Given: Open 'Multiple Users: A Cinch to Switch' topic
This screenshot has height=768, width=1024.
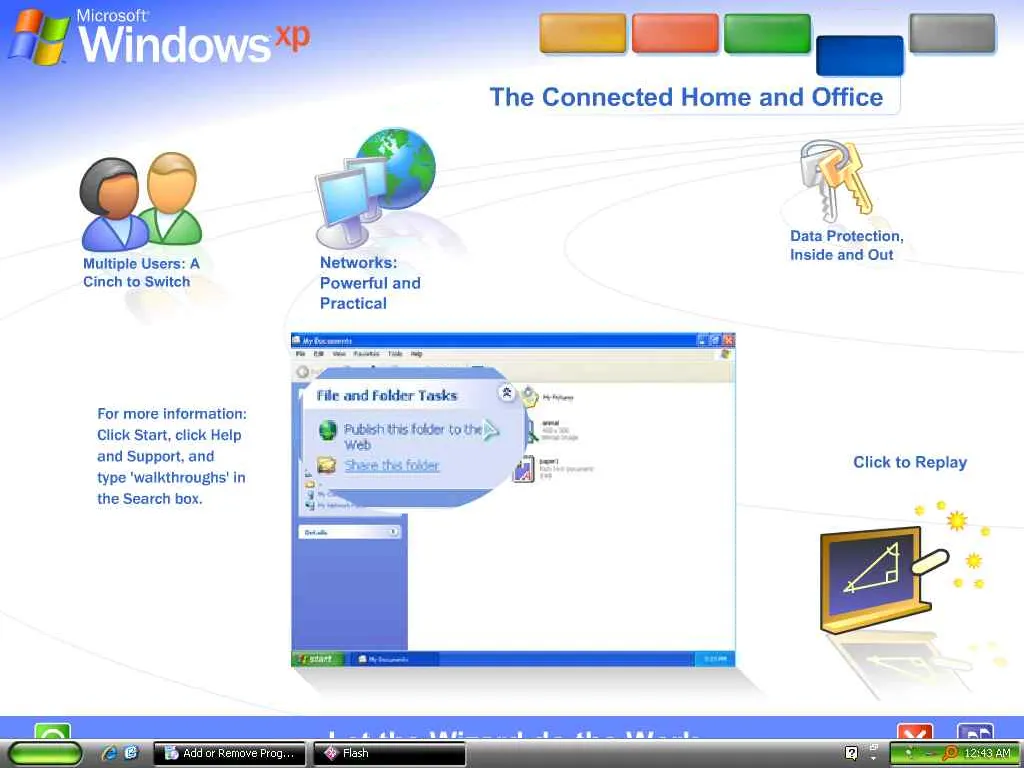Looking at the screenshot, I should (141, 272).
